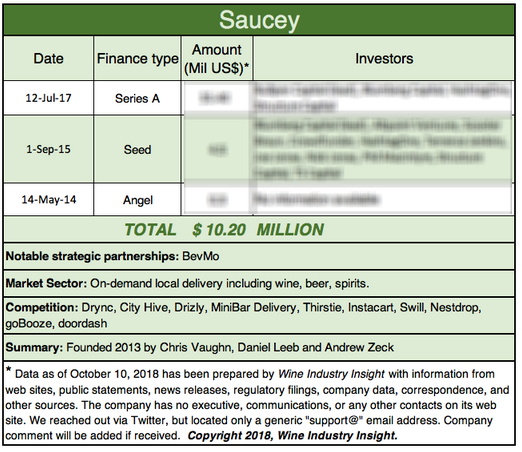Click the Market Sector description row
The width and height of the screenshot is (522, 452).
tap(259, 283)
